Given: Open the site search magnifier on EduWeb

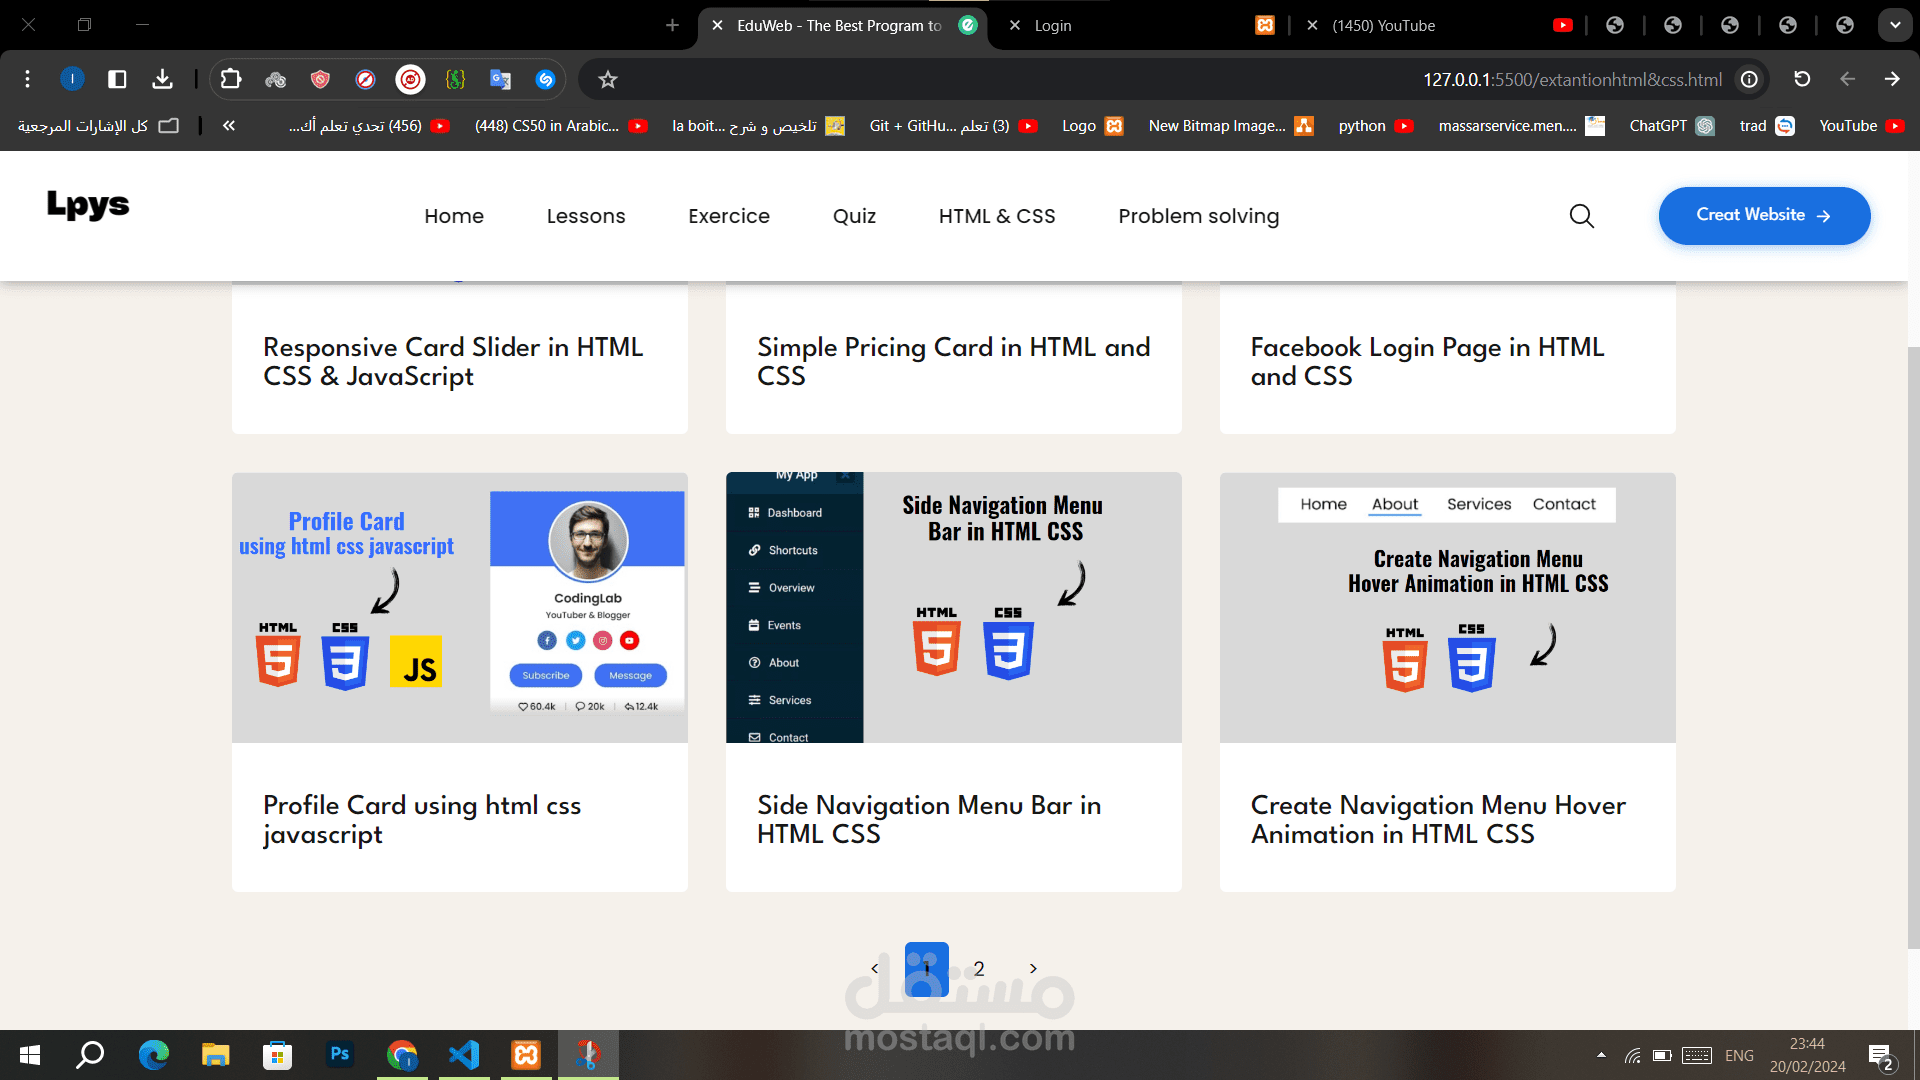Looking at the screenshot, I should point(1581,215).
